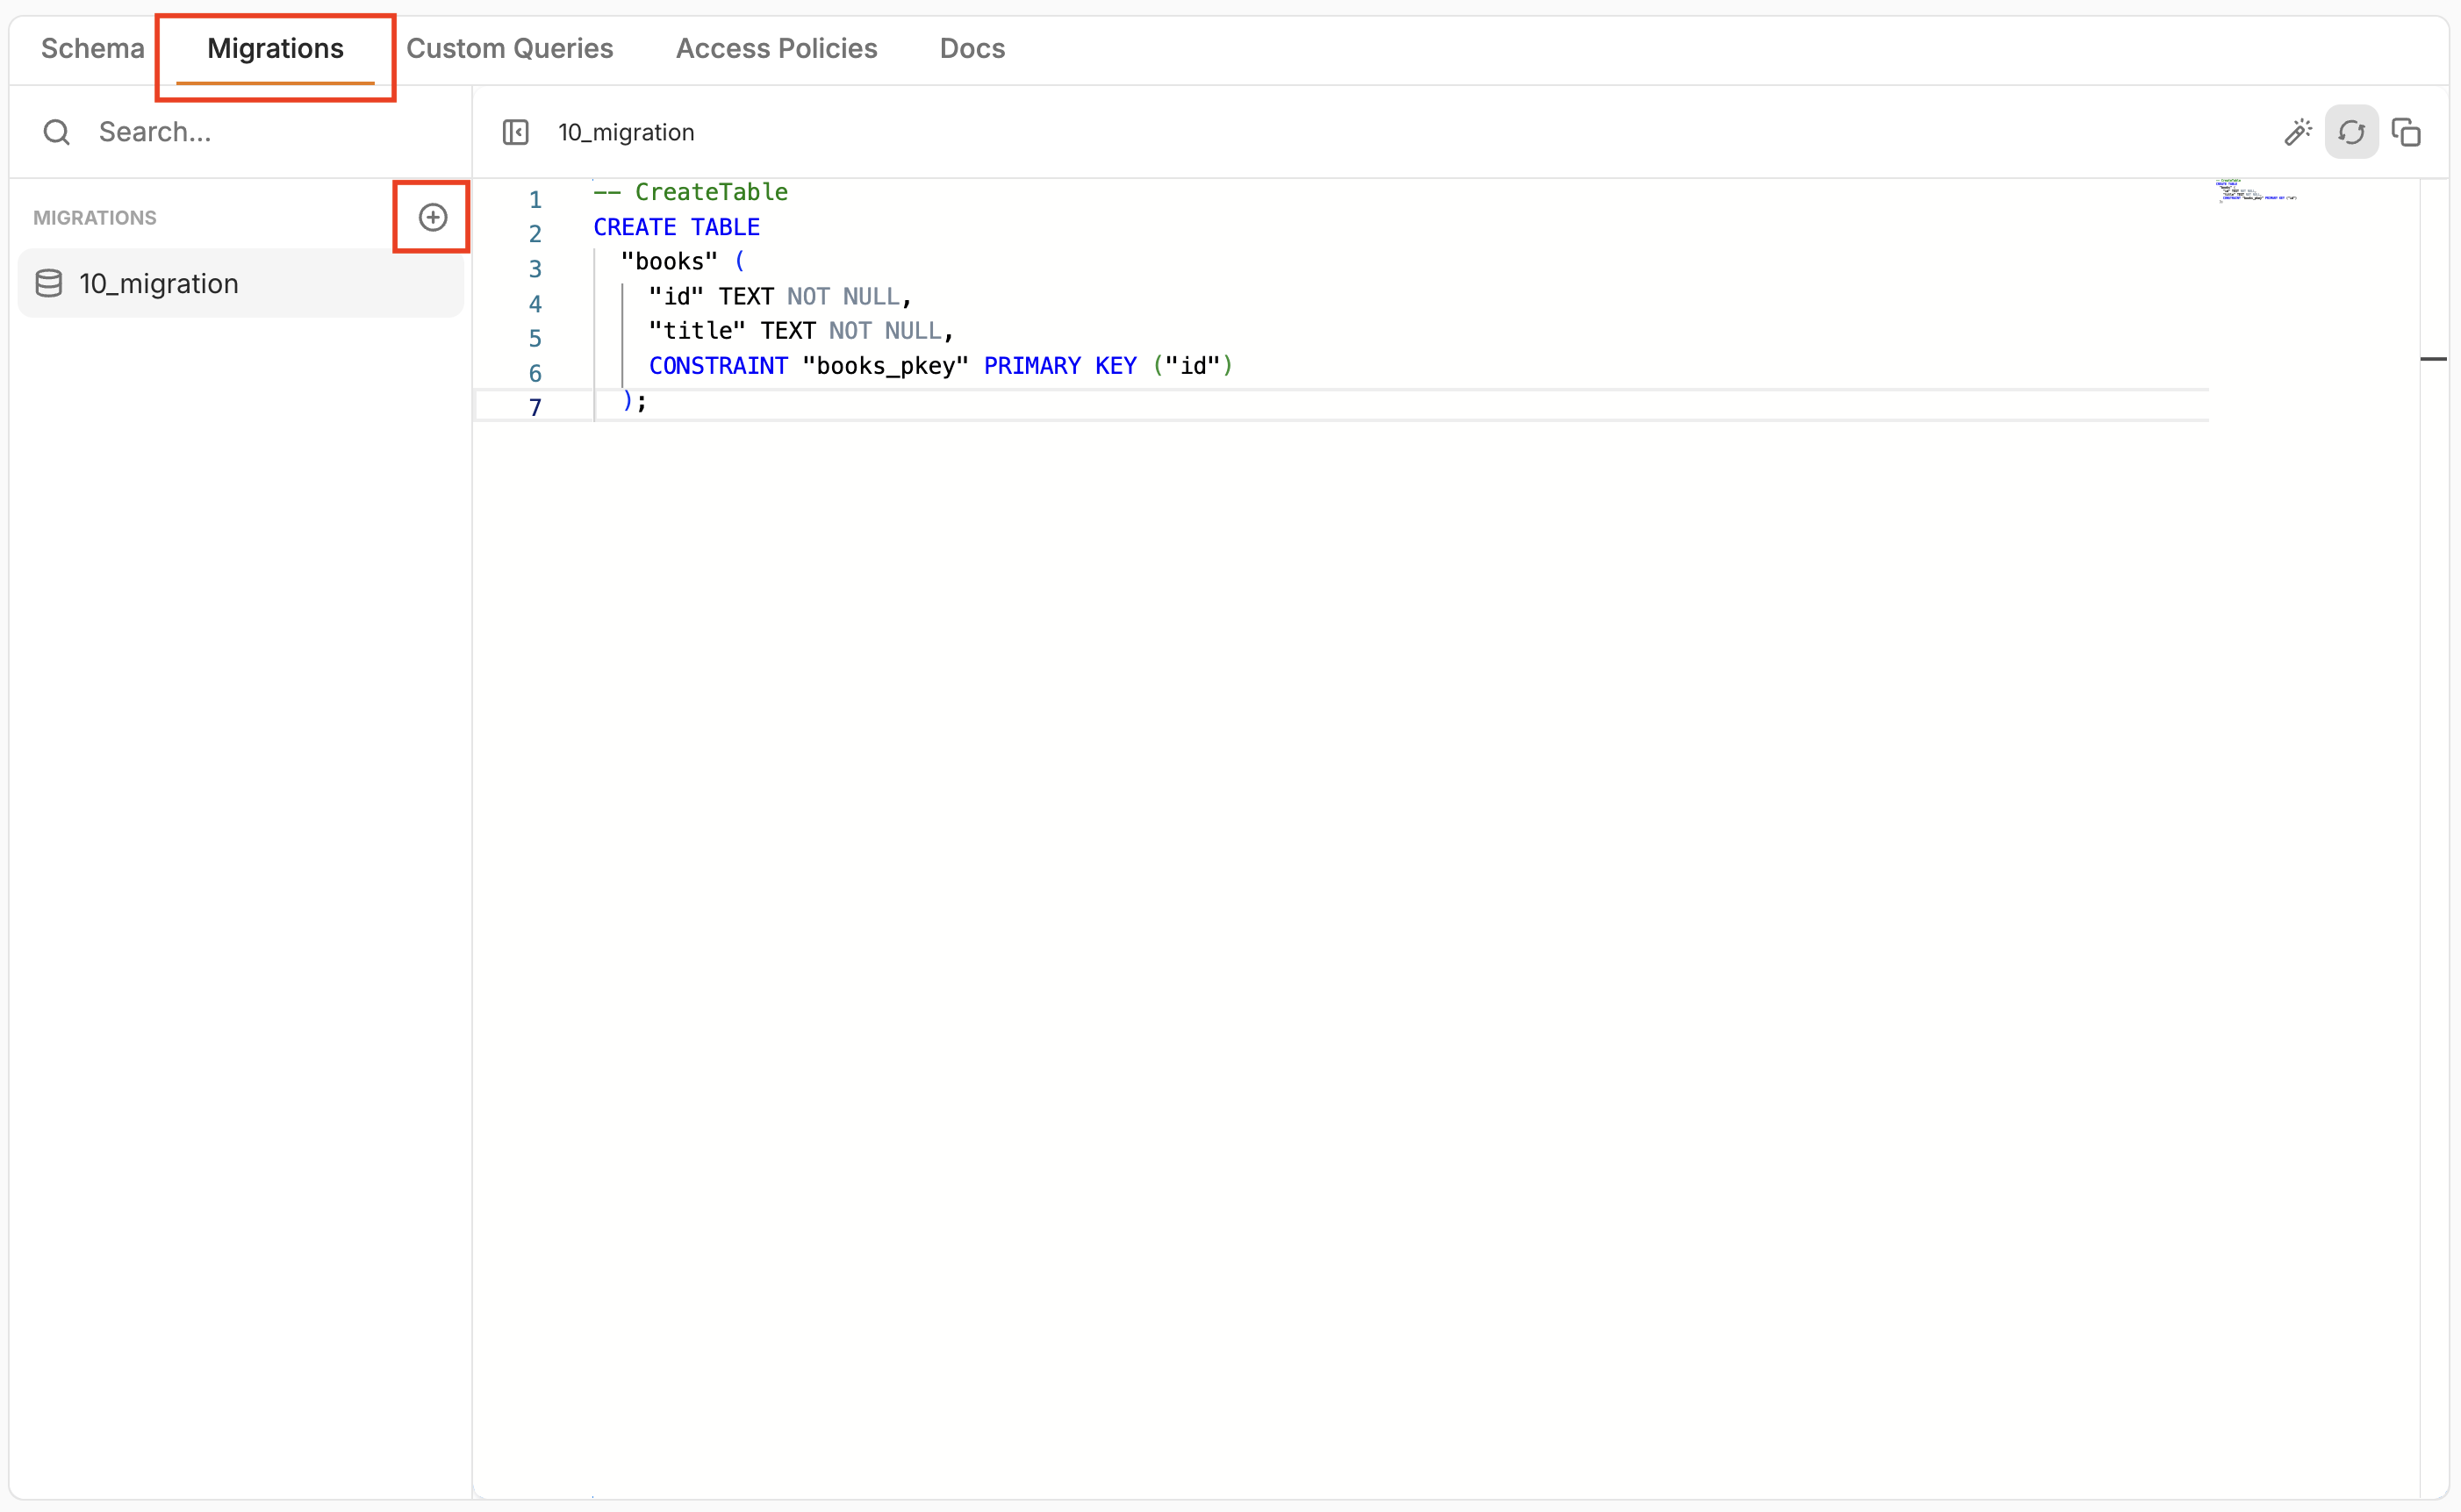Collapse the sidebar panel icon
This screenshot has width=2461, height=1512.
pos(515,132)
